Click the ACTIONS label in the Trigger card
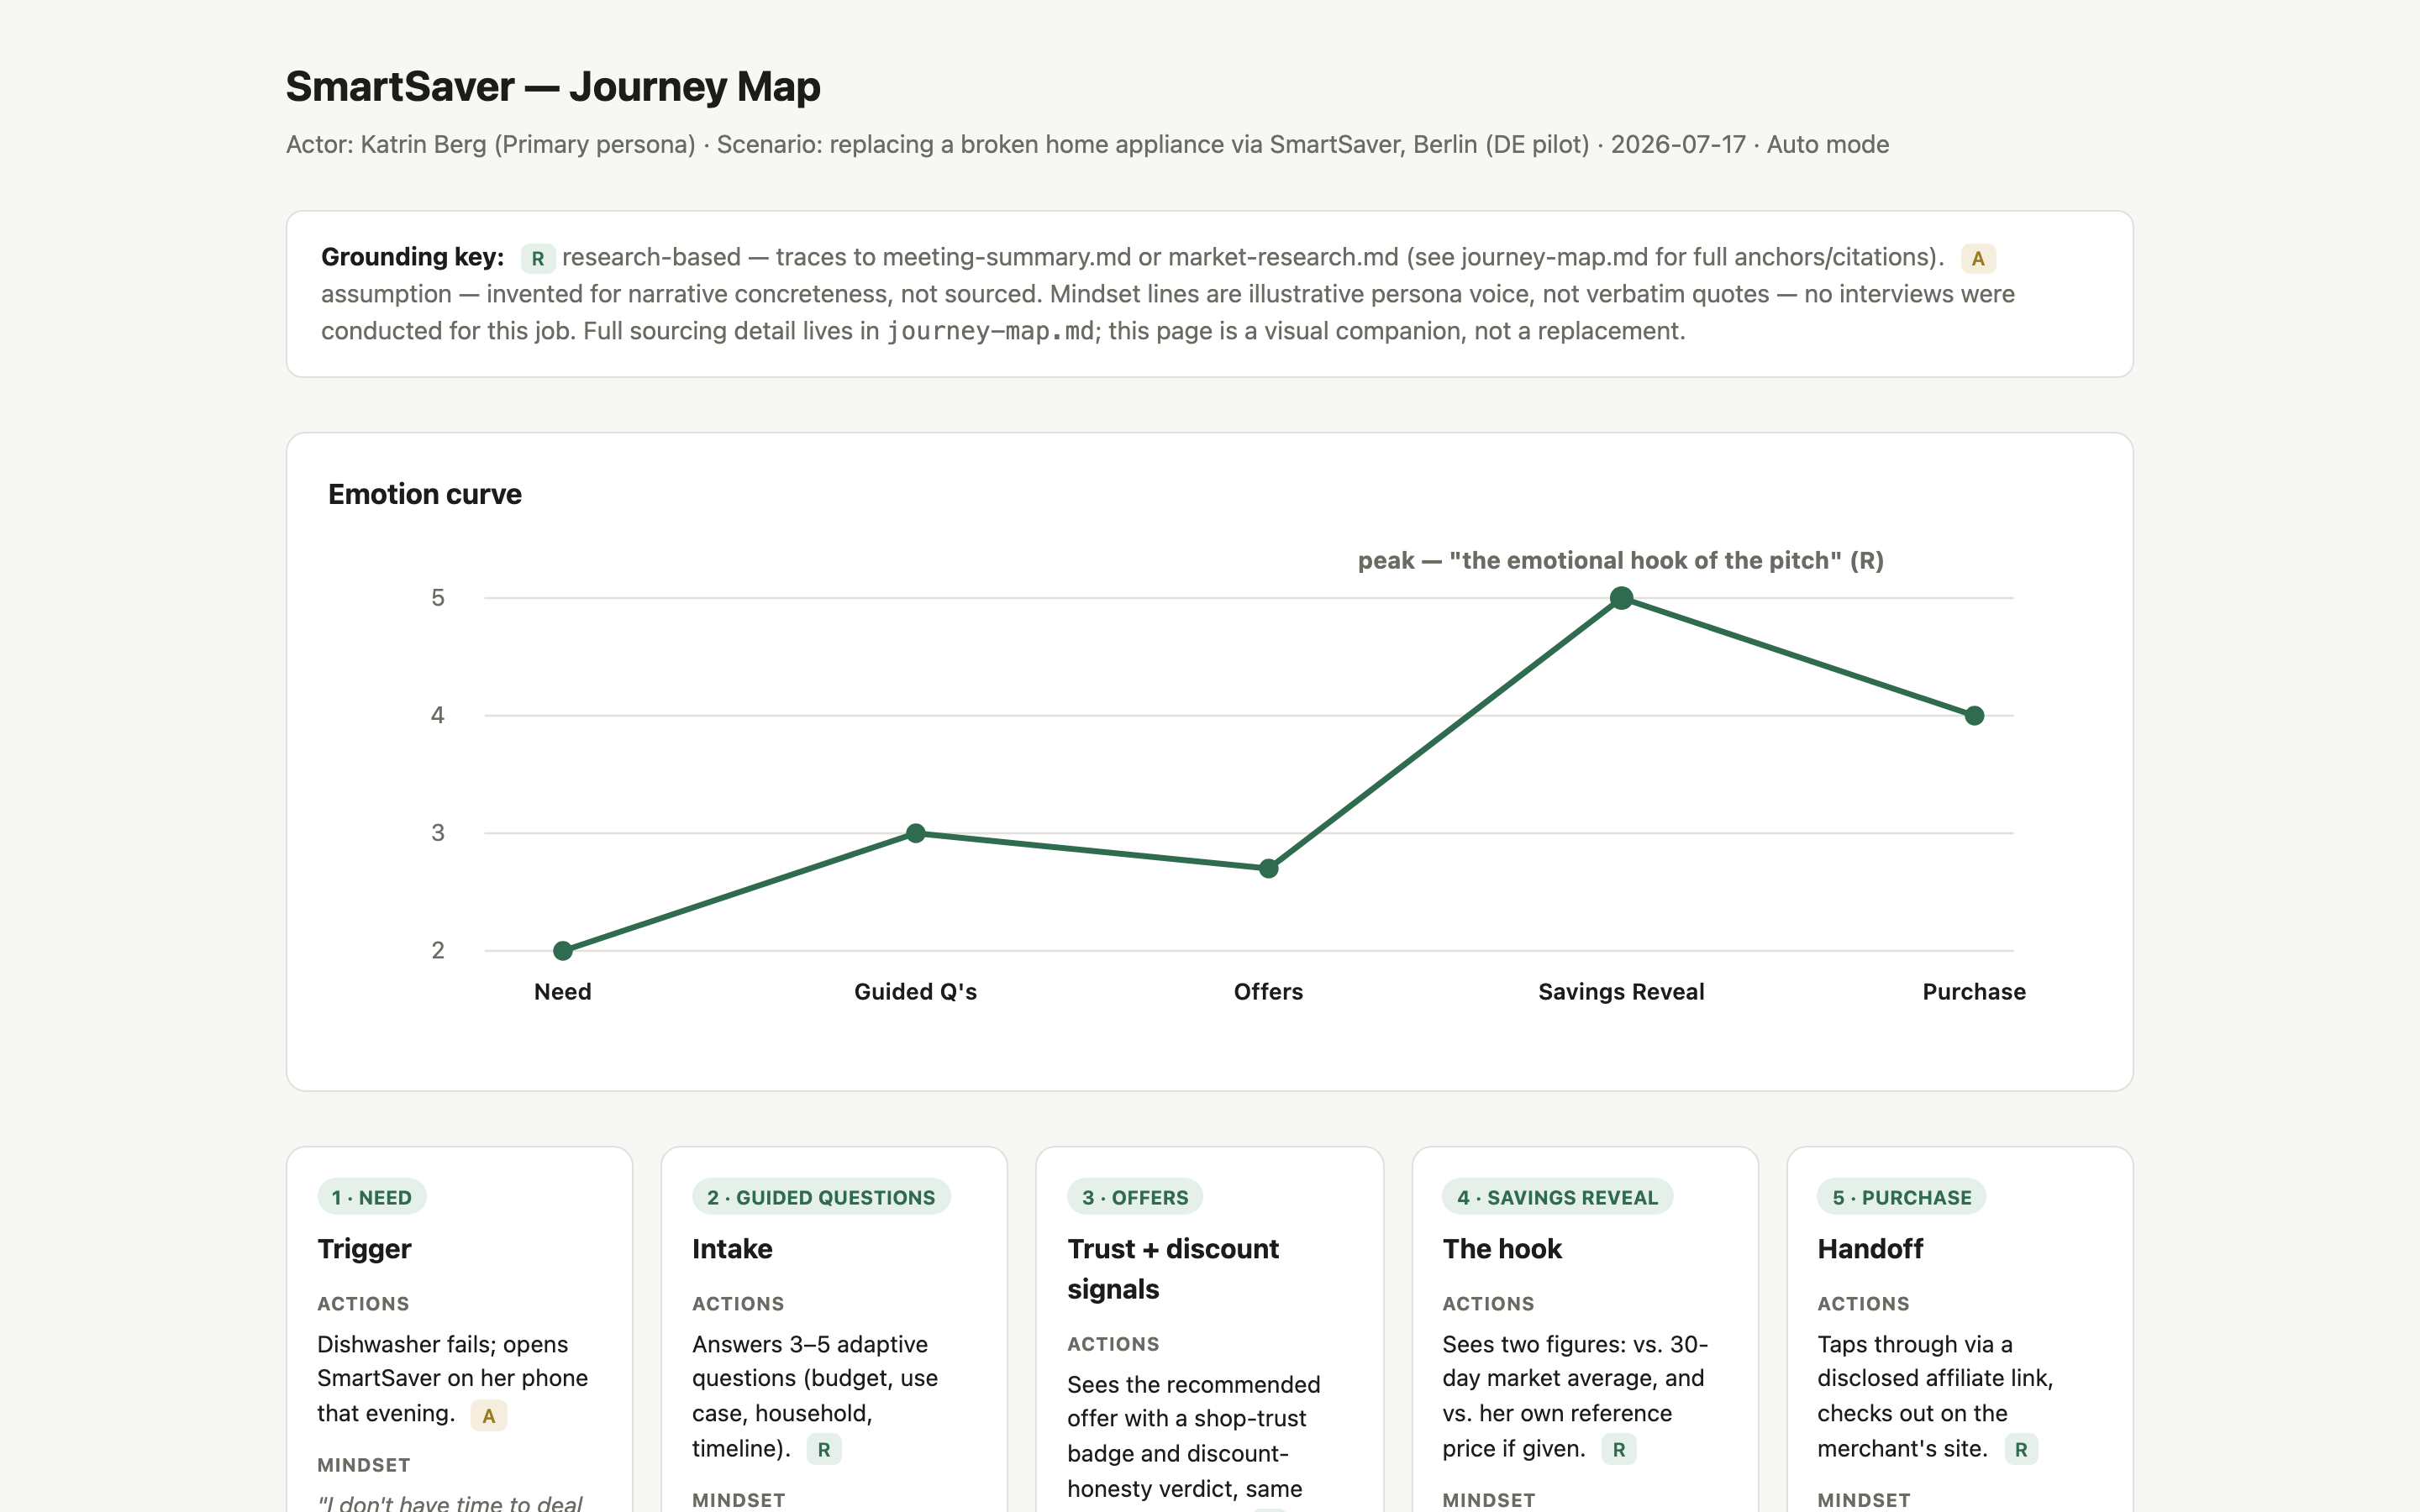Image resolution: width=2420 pixels, height=1512 pixels. coord(363,1304)
